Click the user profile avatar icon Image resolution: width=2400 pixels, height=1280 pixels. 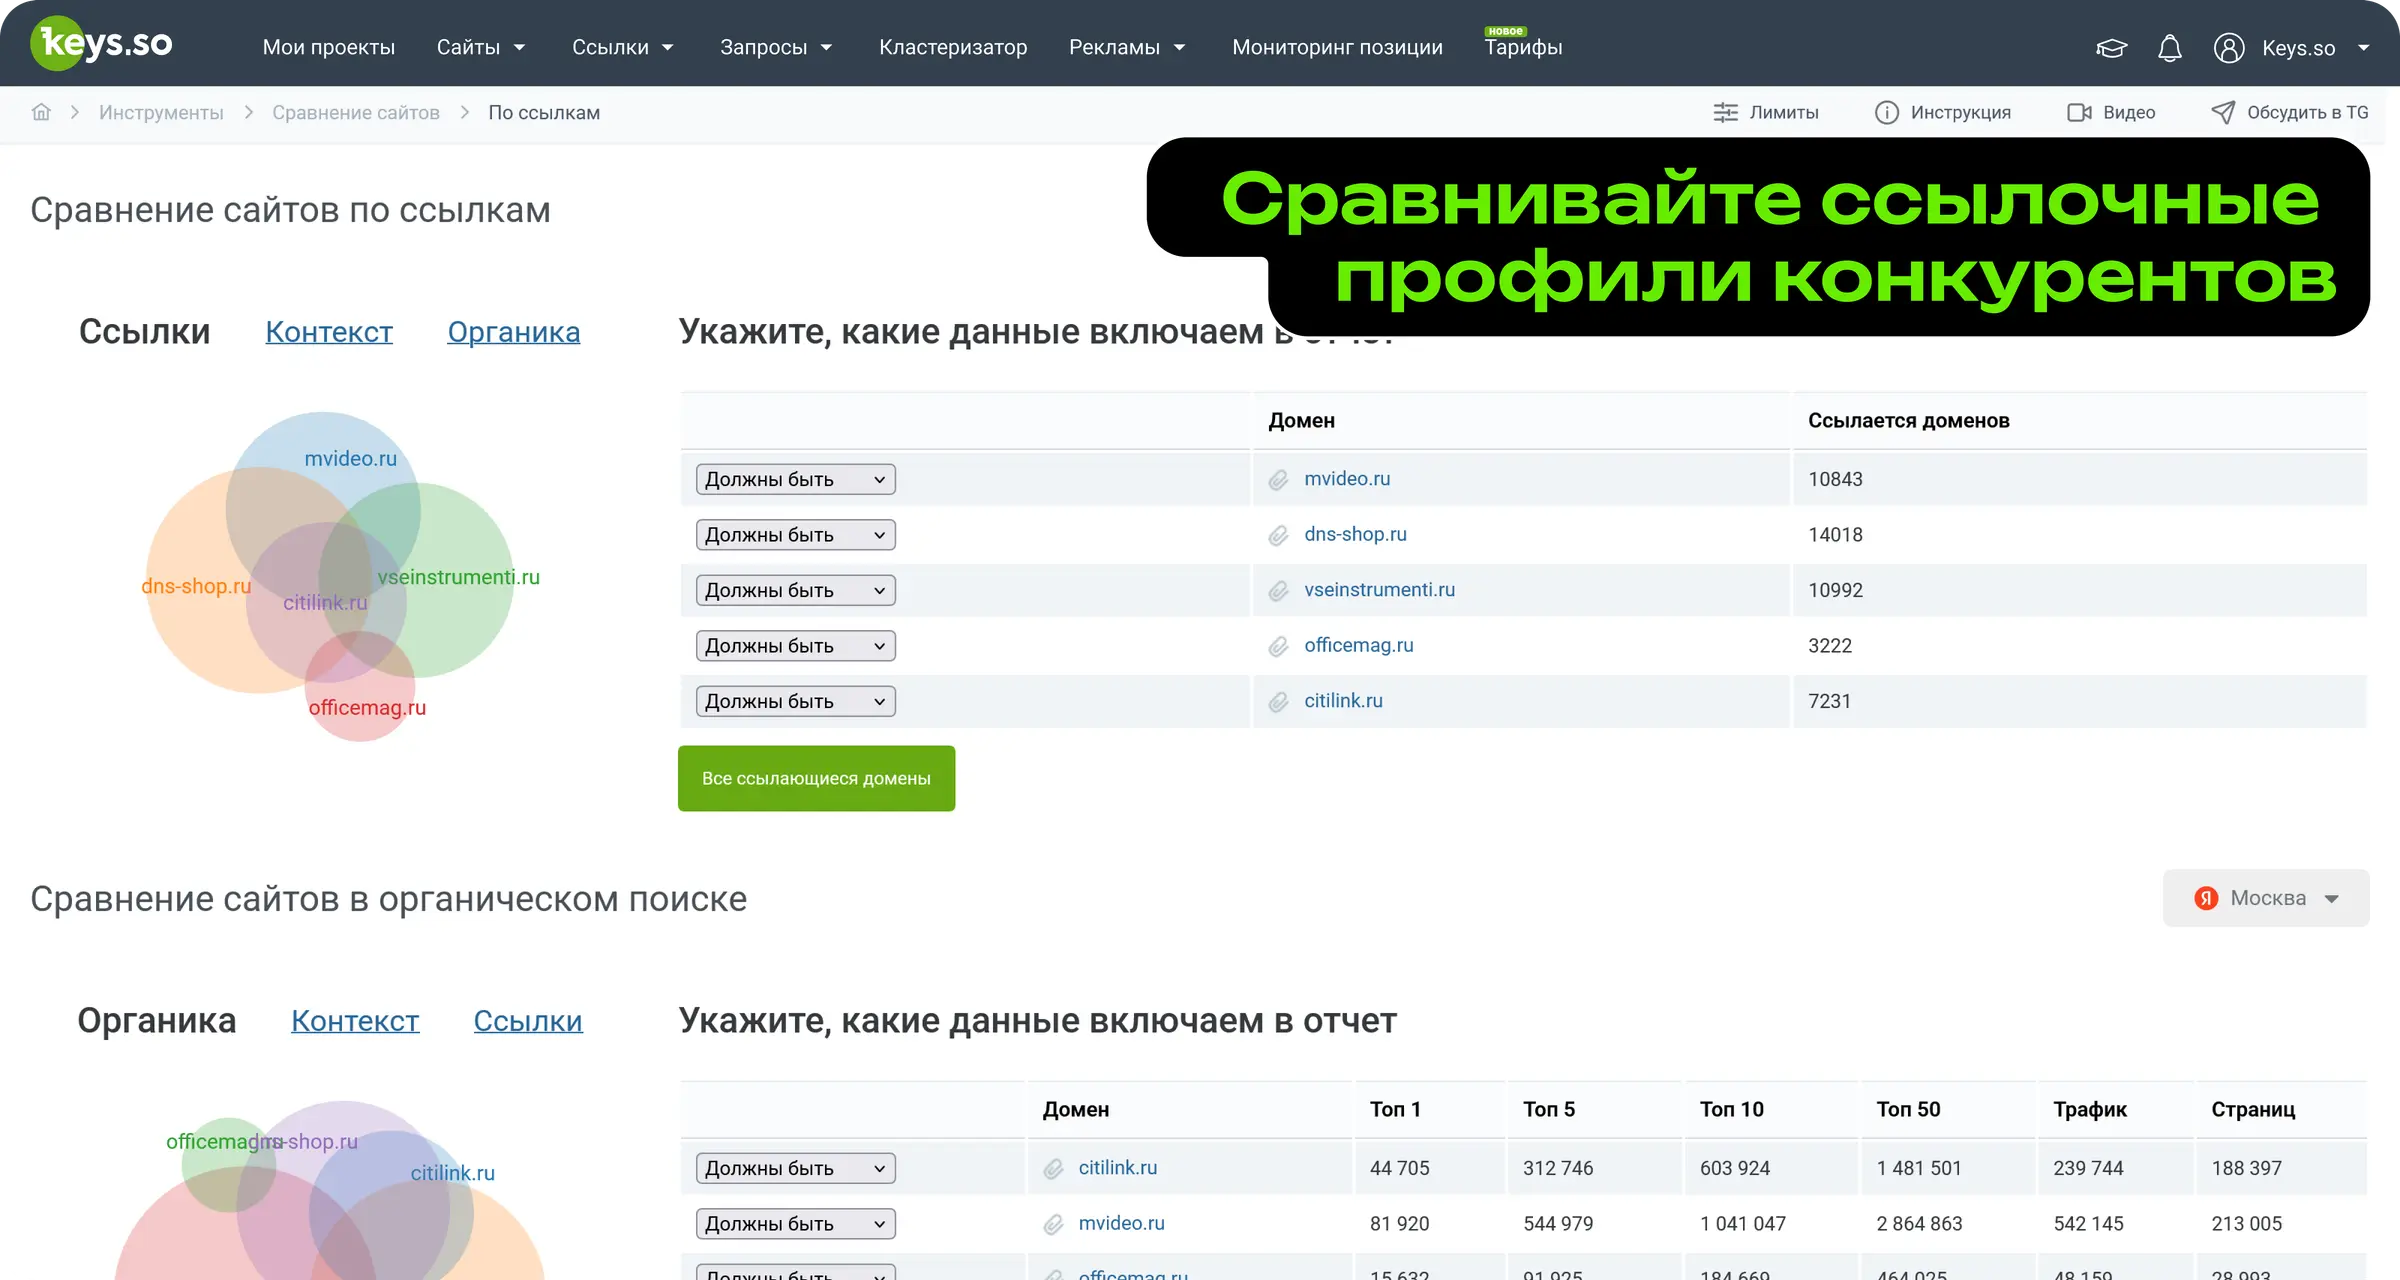coord(2229,48)
